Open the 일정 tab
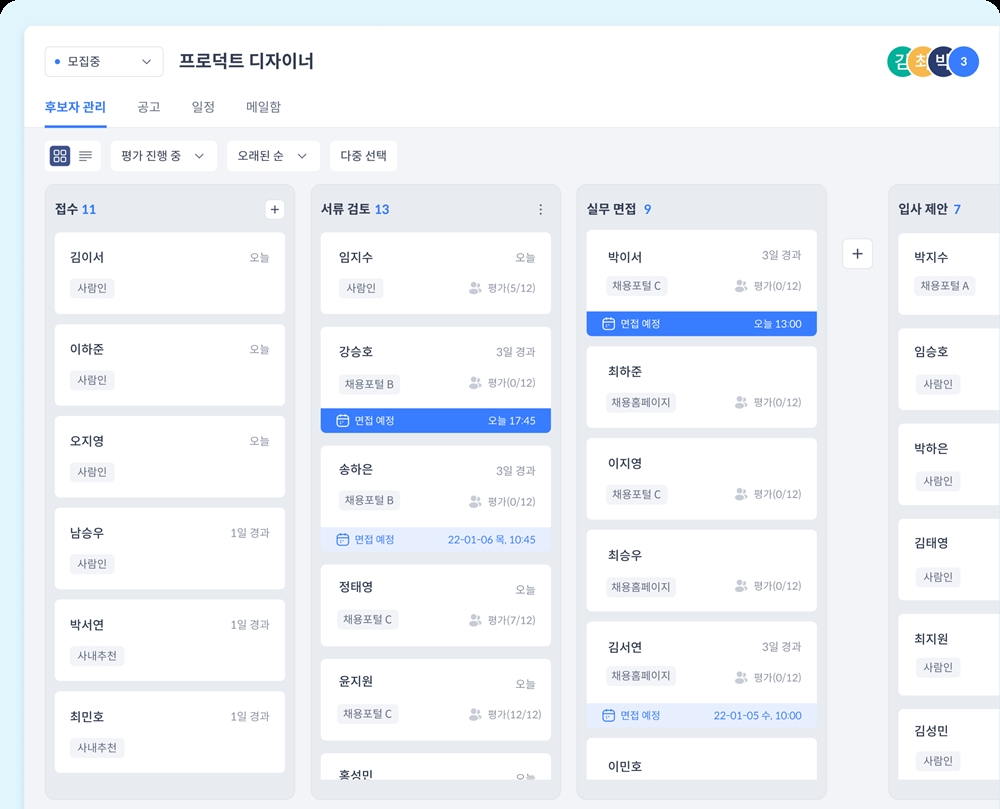Screen dimensions: 1000x809 (x=203, y=107)
